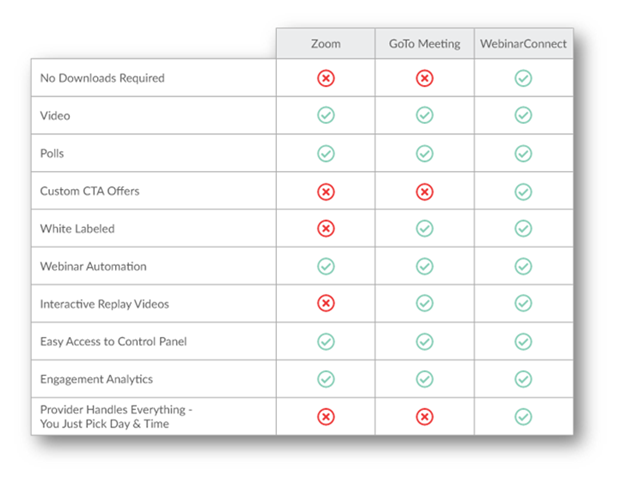The image size is (624, 484).
Task: Click the WebinarConnect column header
Action: [x=523, y=43]
